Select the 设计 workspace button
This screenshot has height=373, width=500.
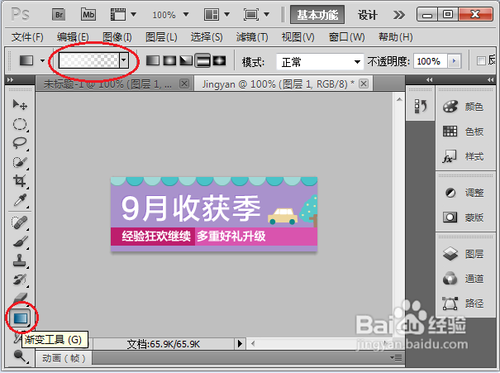(367, 15)
